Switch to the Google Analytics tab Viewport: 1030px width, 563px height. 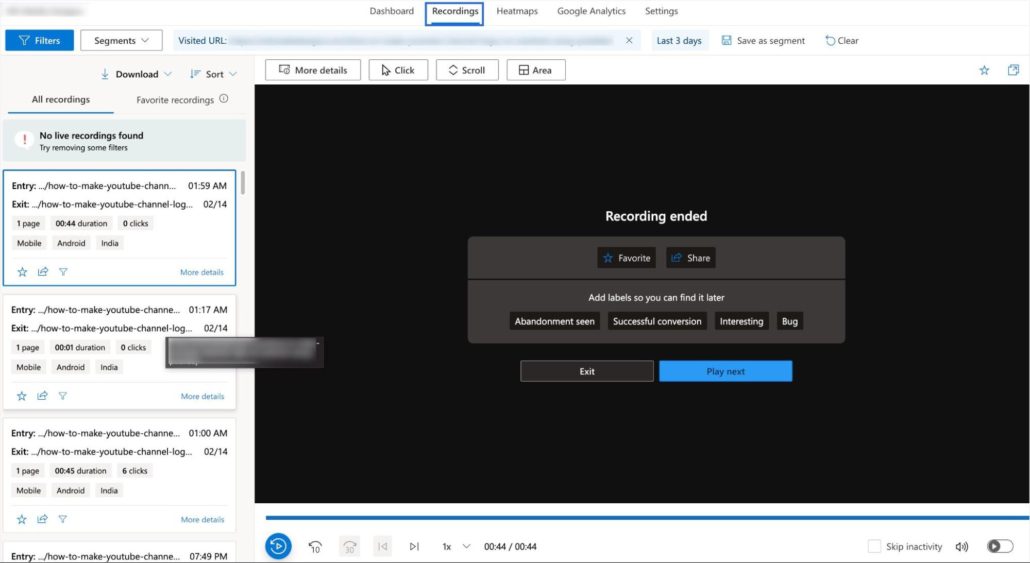591,11
